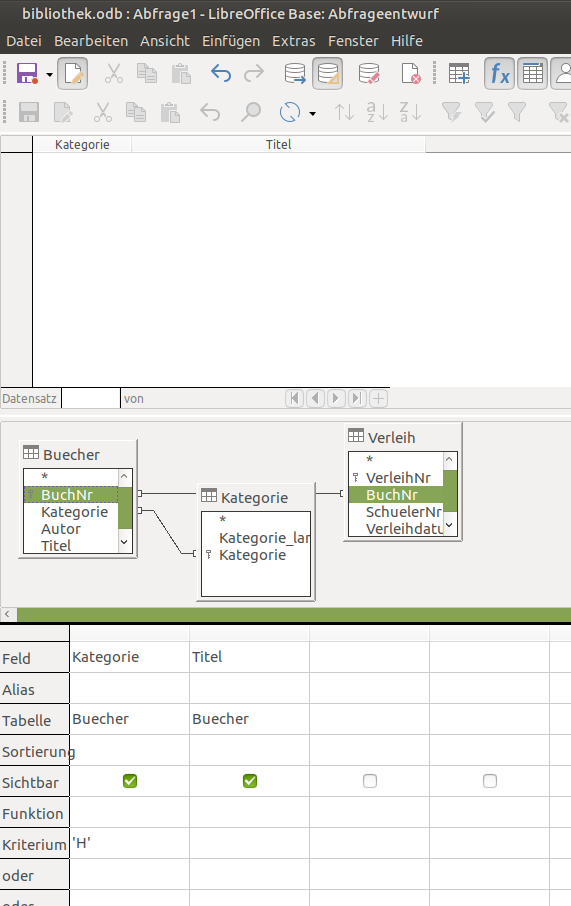The image size is (571, 906).
Task: Open the Einfügen menu
Action: 231,41
